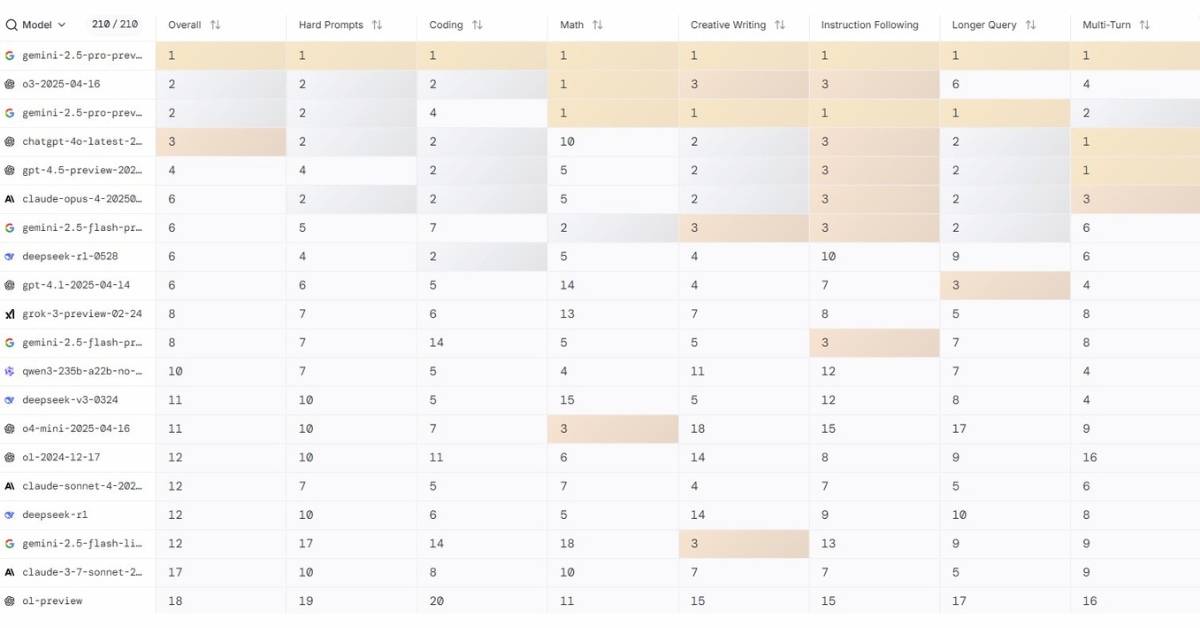Sort by the Overall column arrows
Screen dimensions: 1200x628
pyautogui.click(x=215, y=25)
